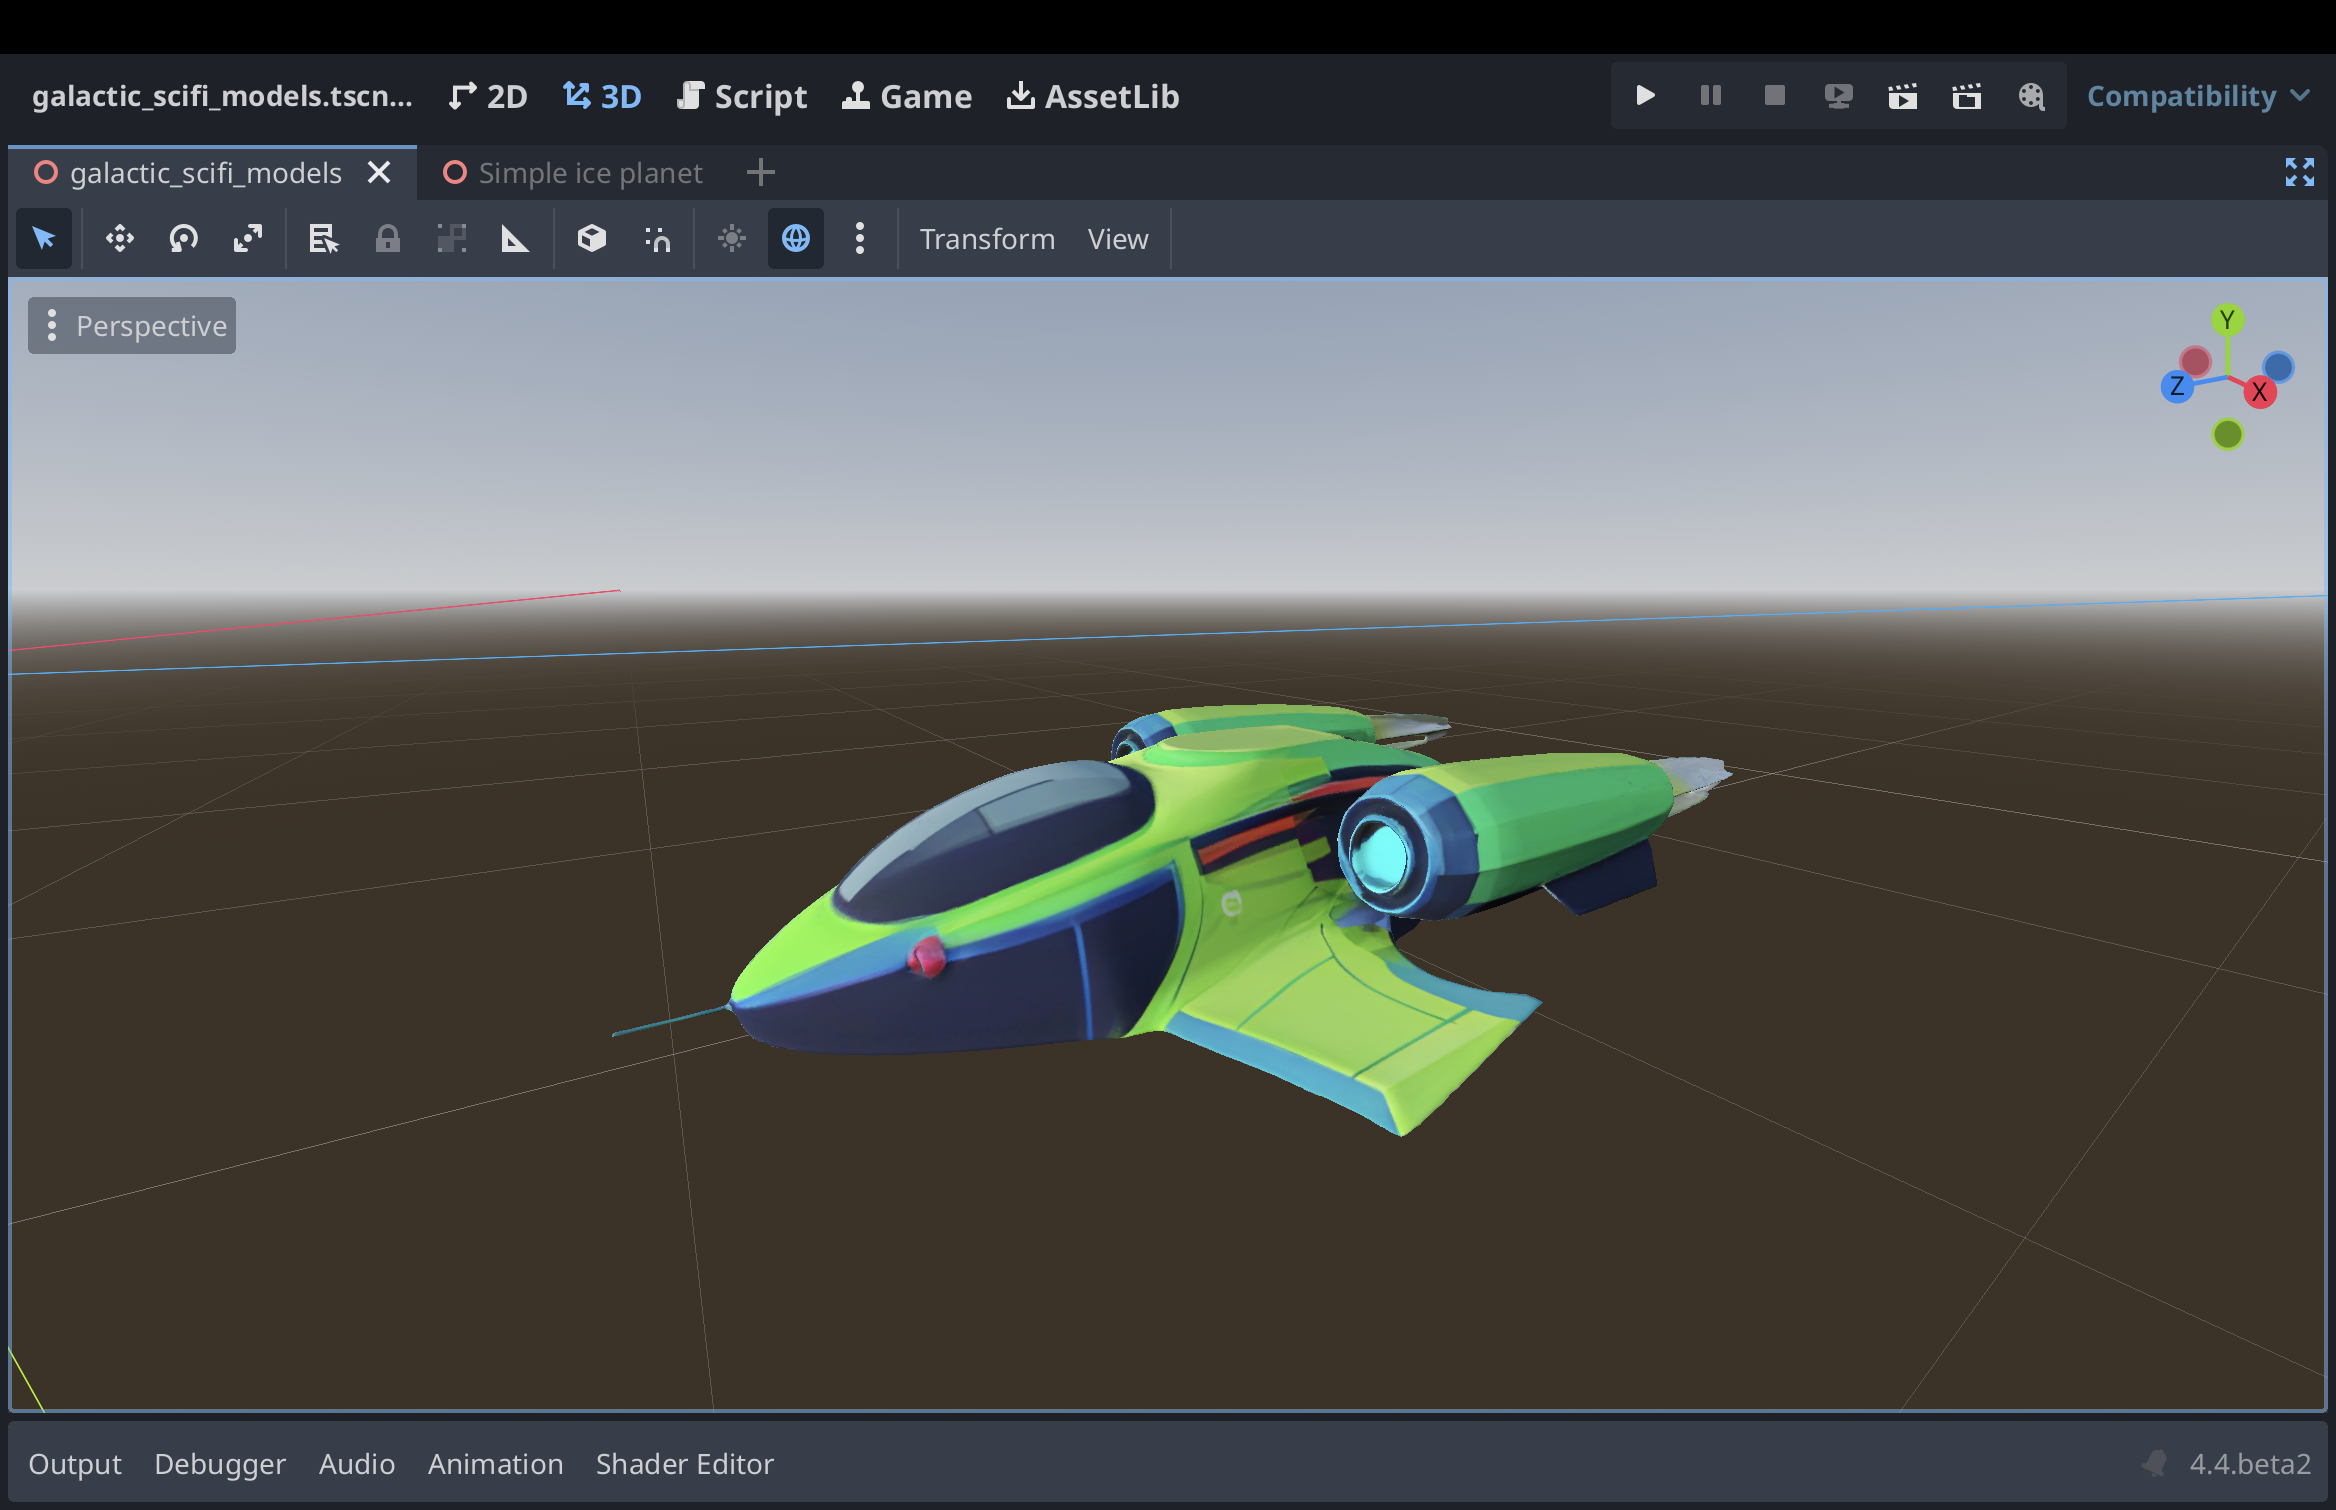Click the remote deploy monitor icon
The image size is (2336, 1510).
(x=1838, y=96)
